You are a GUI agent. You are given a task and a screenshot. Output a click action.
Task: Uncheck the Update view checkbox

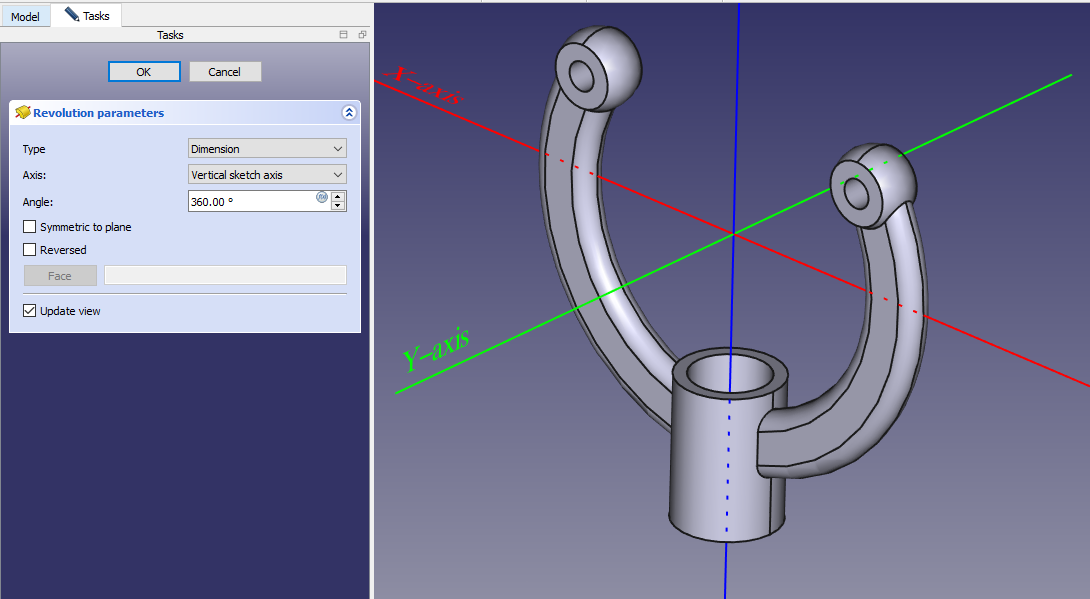[x=30, y=311]
